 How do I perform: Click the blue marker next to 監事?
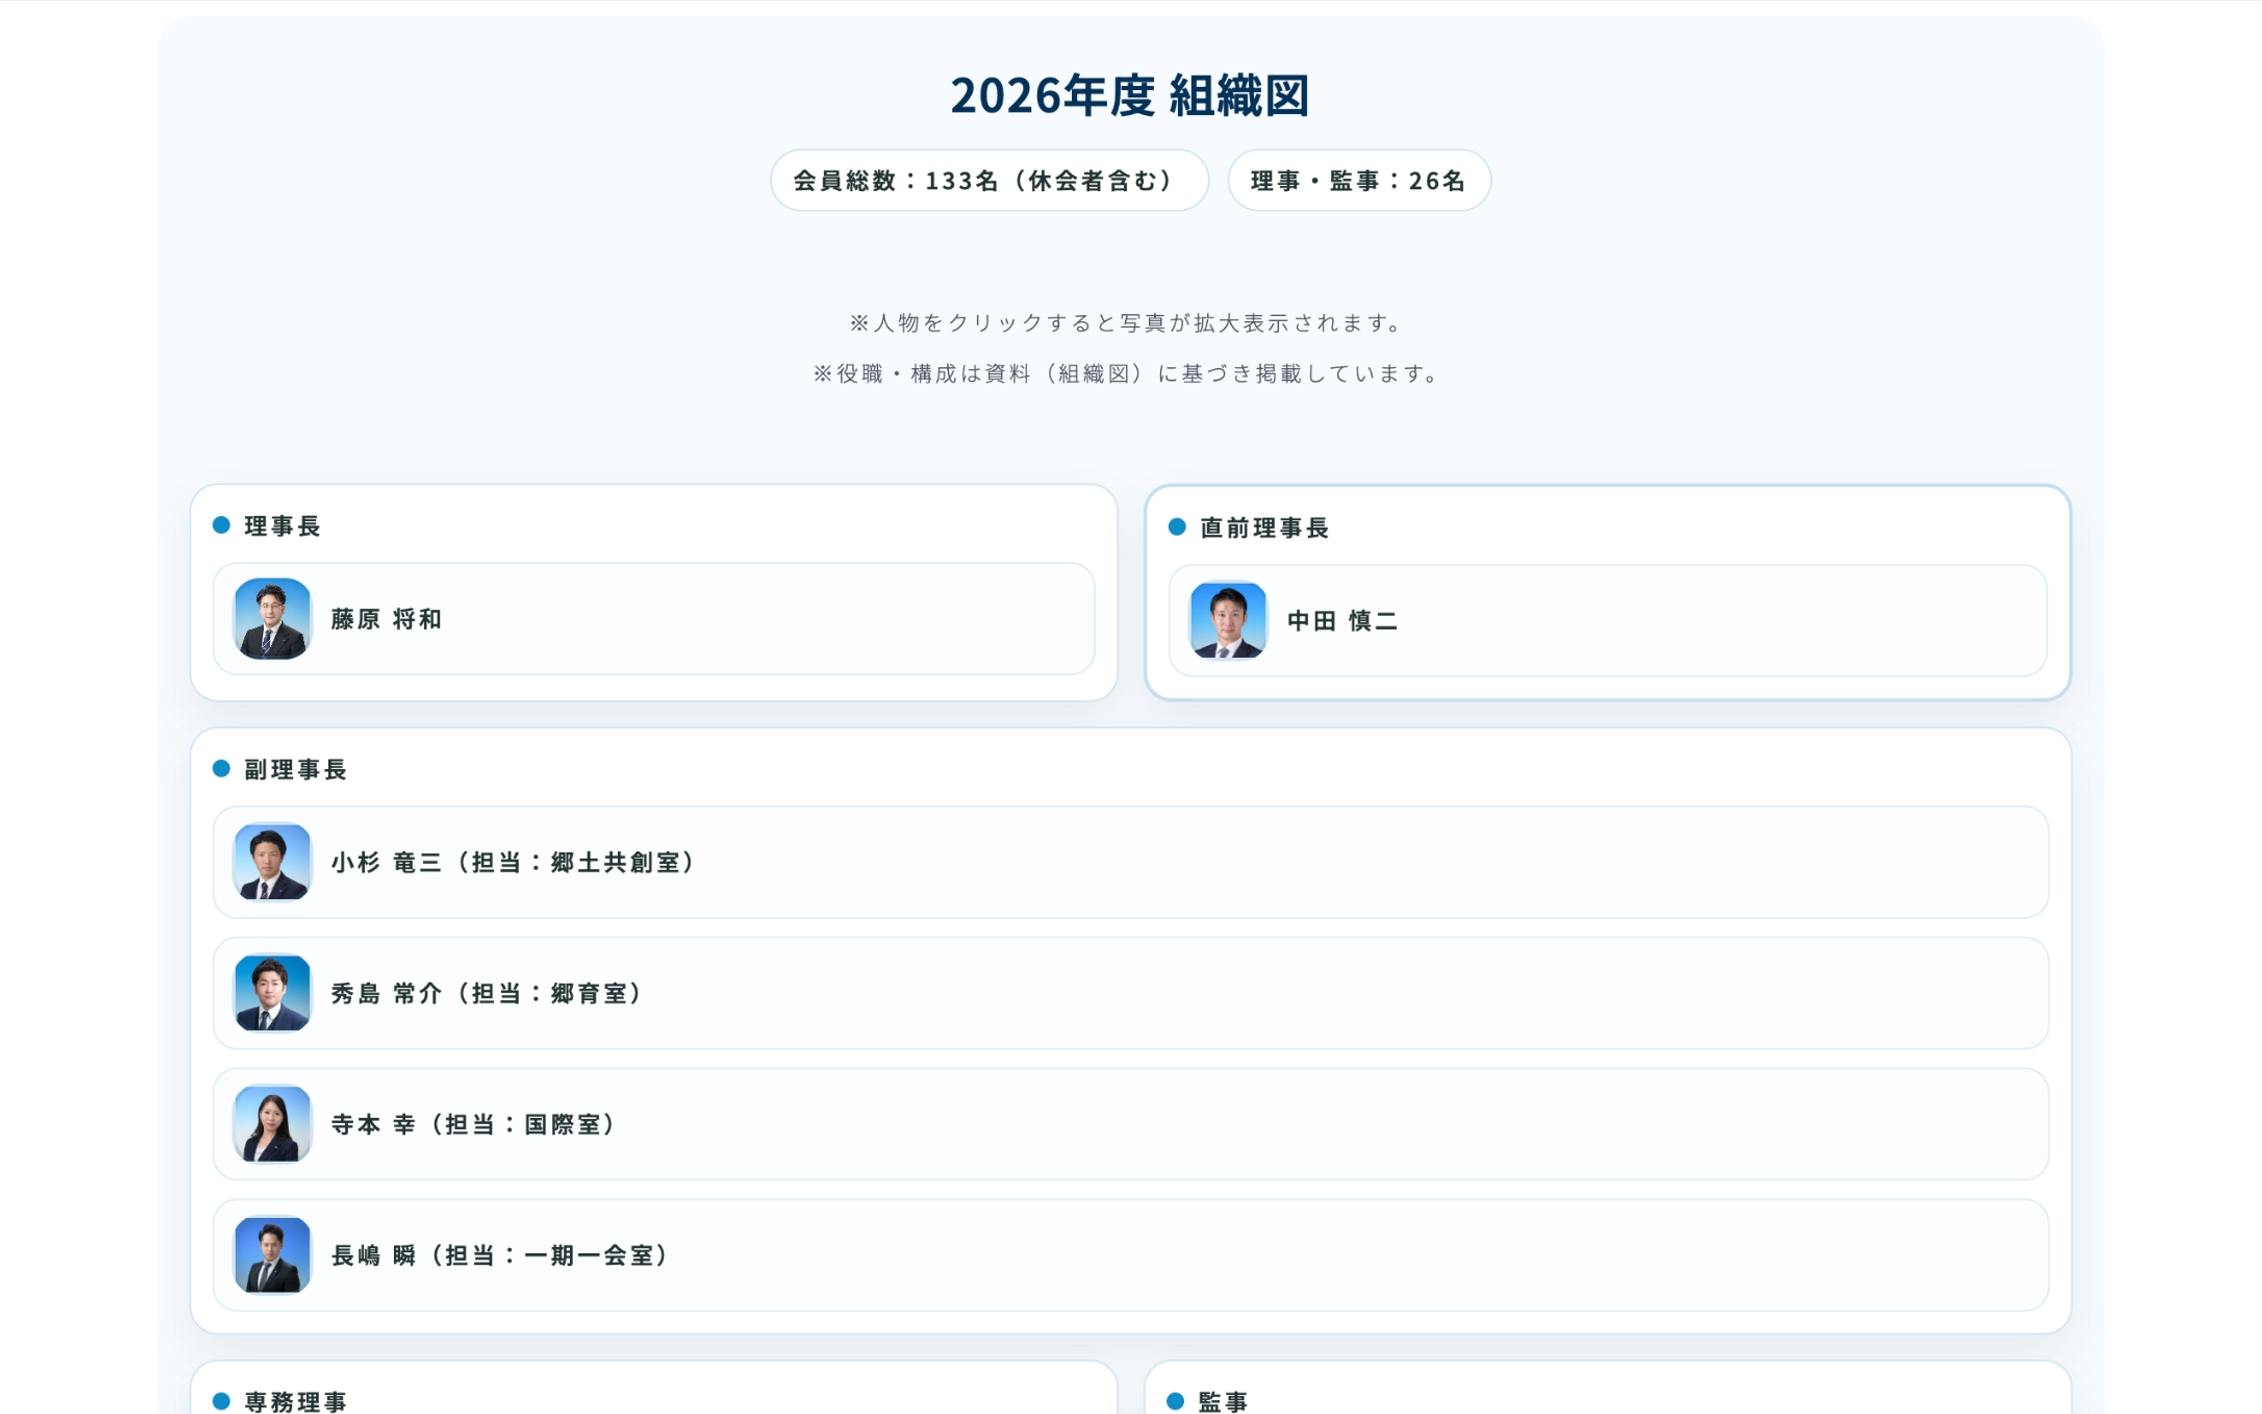coord(1175,1402)
